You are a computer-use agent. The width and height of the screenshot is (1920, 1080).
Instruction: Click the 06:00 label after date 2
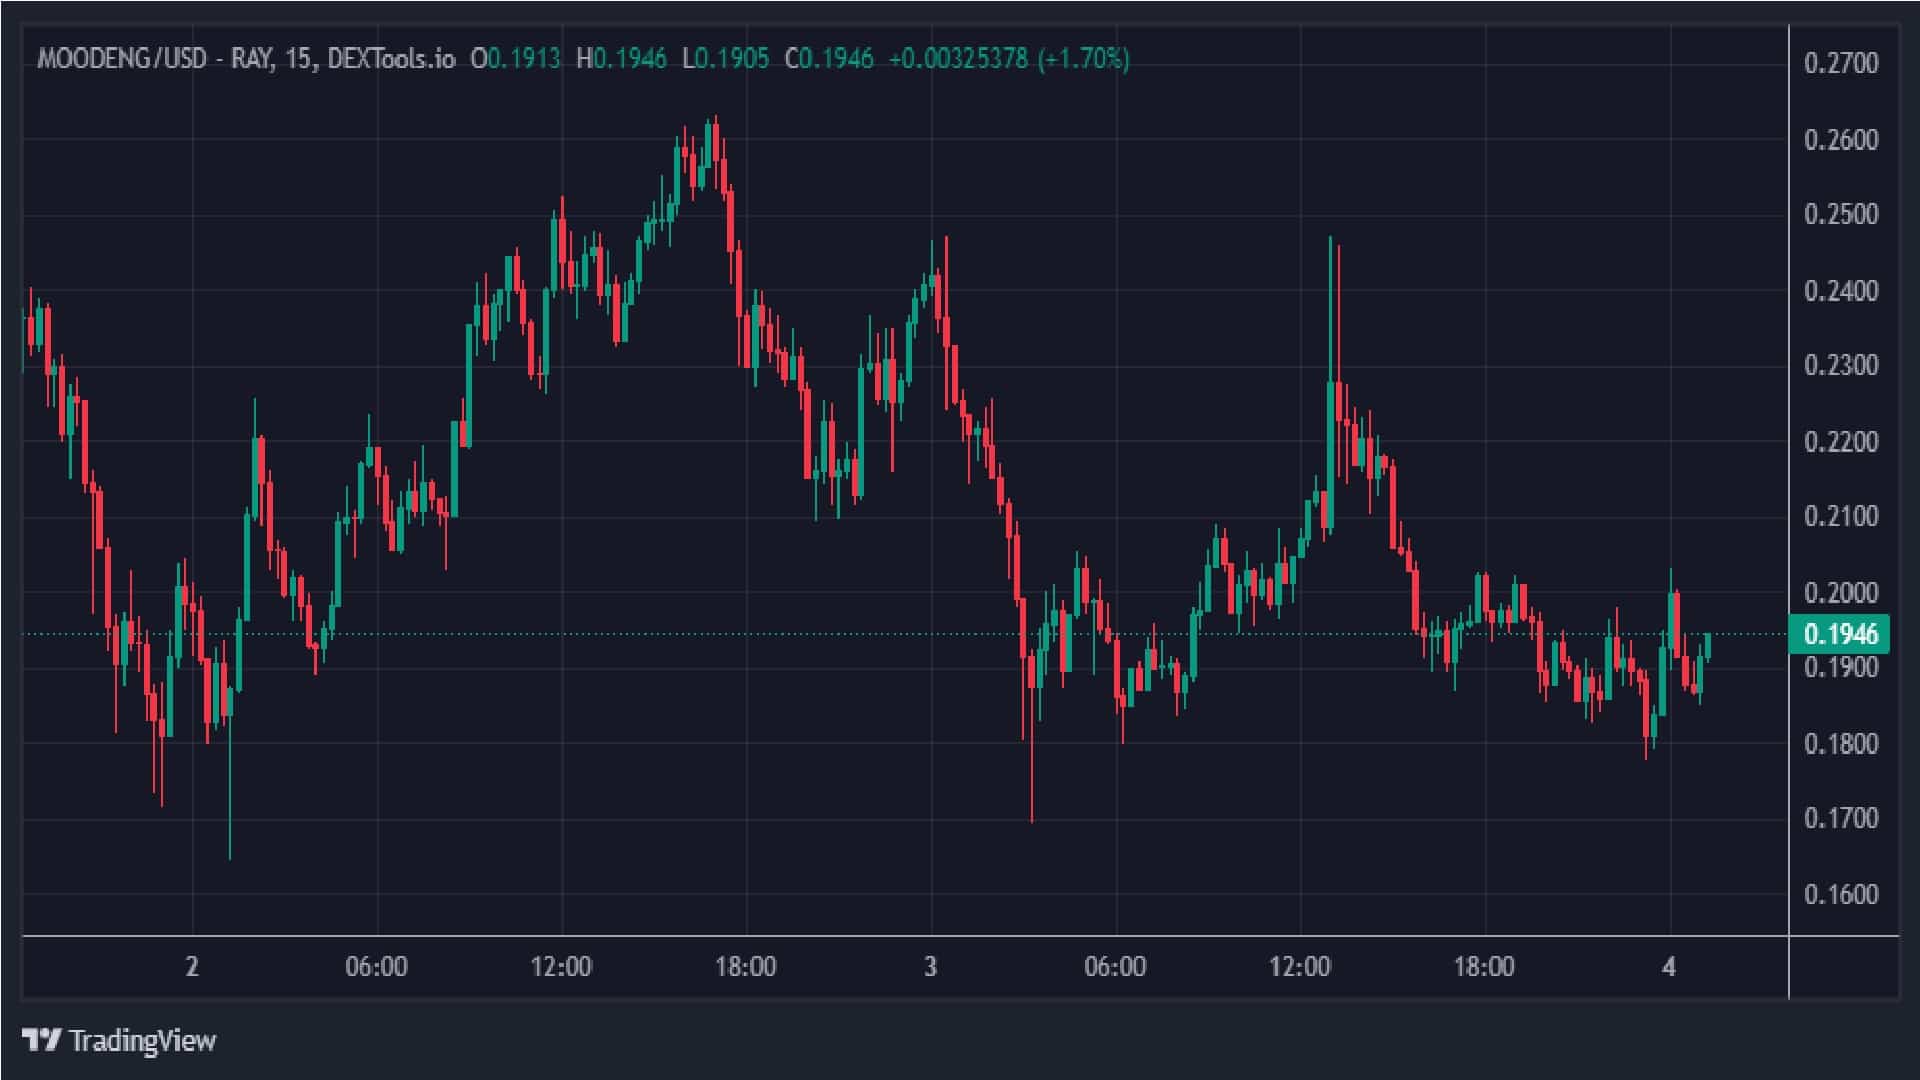click(x=376, y=967)
